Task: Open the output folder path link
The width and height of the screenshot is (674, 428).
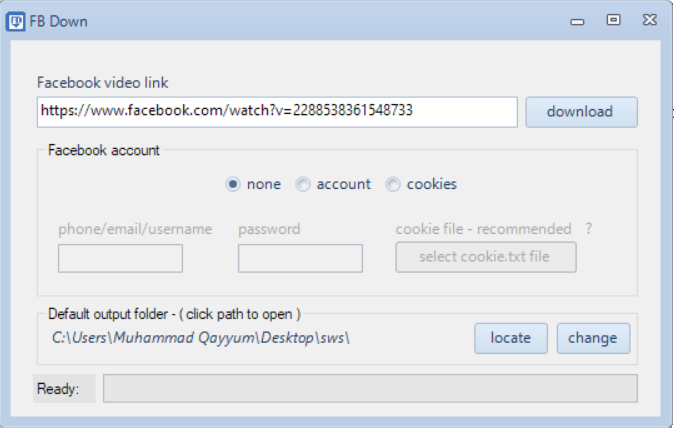Action: tap(201, 338)
